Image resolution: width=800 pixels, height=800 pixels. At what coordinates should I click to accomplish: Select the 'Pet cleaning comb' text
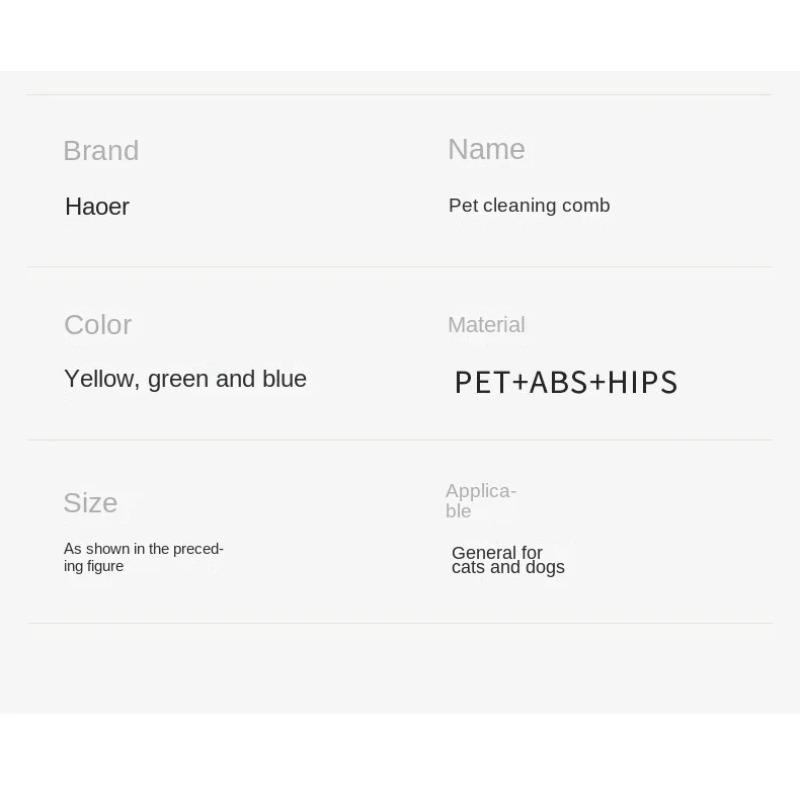pos(529,206)
